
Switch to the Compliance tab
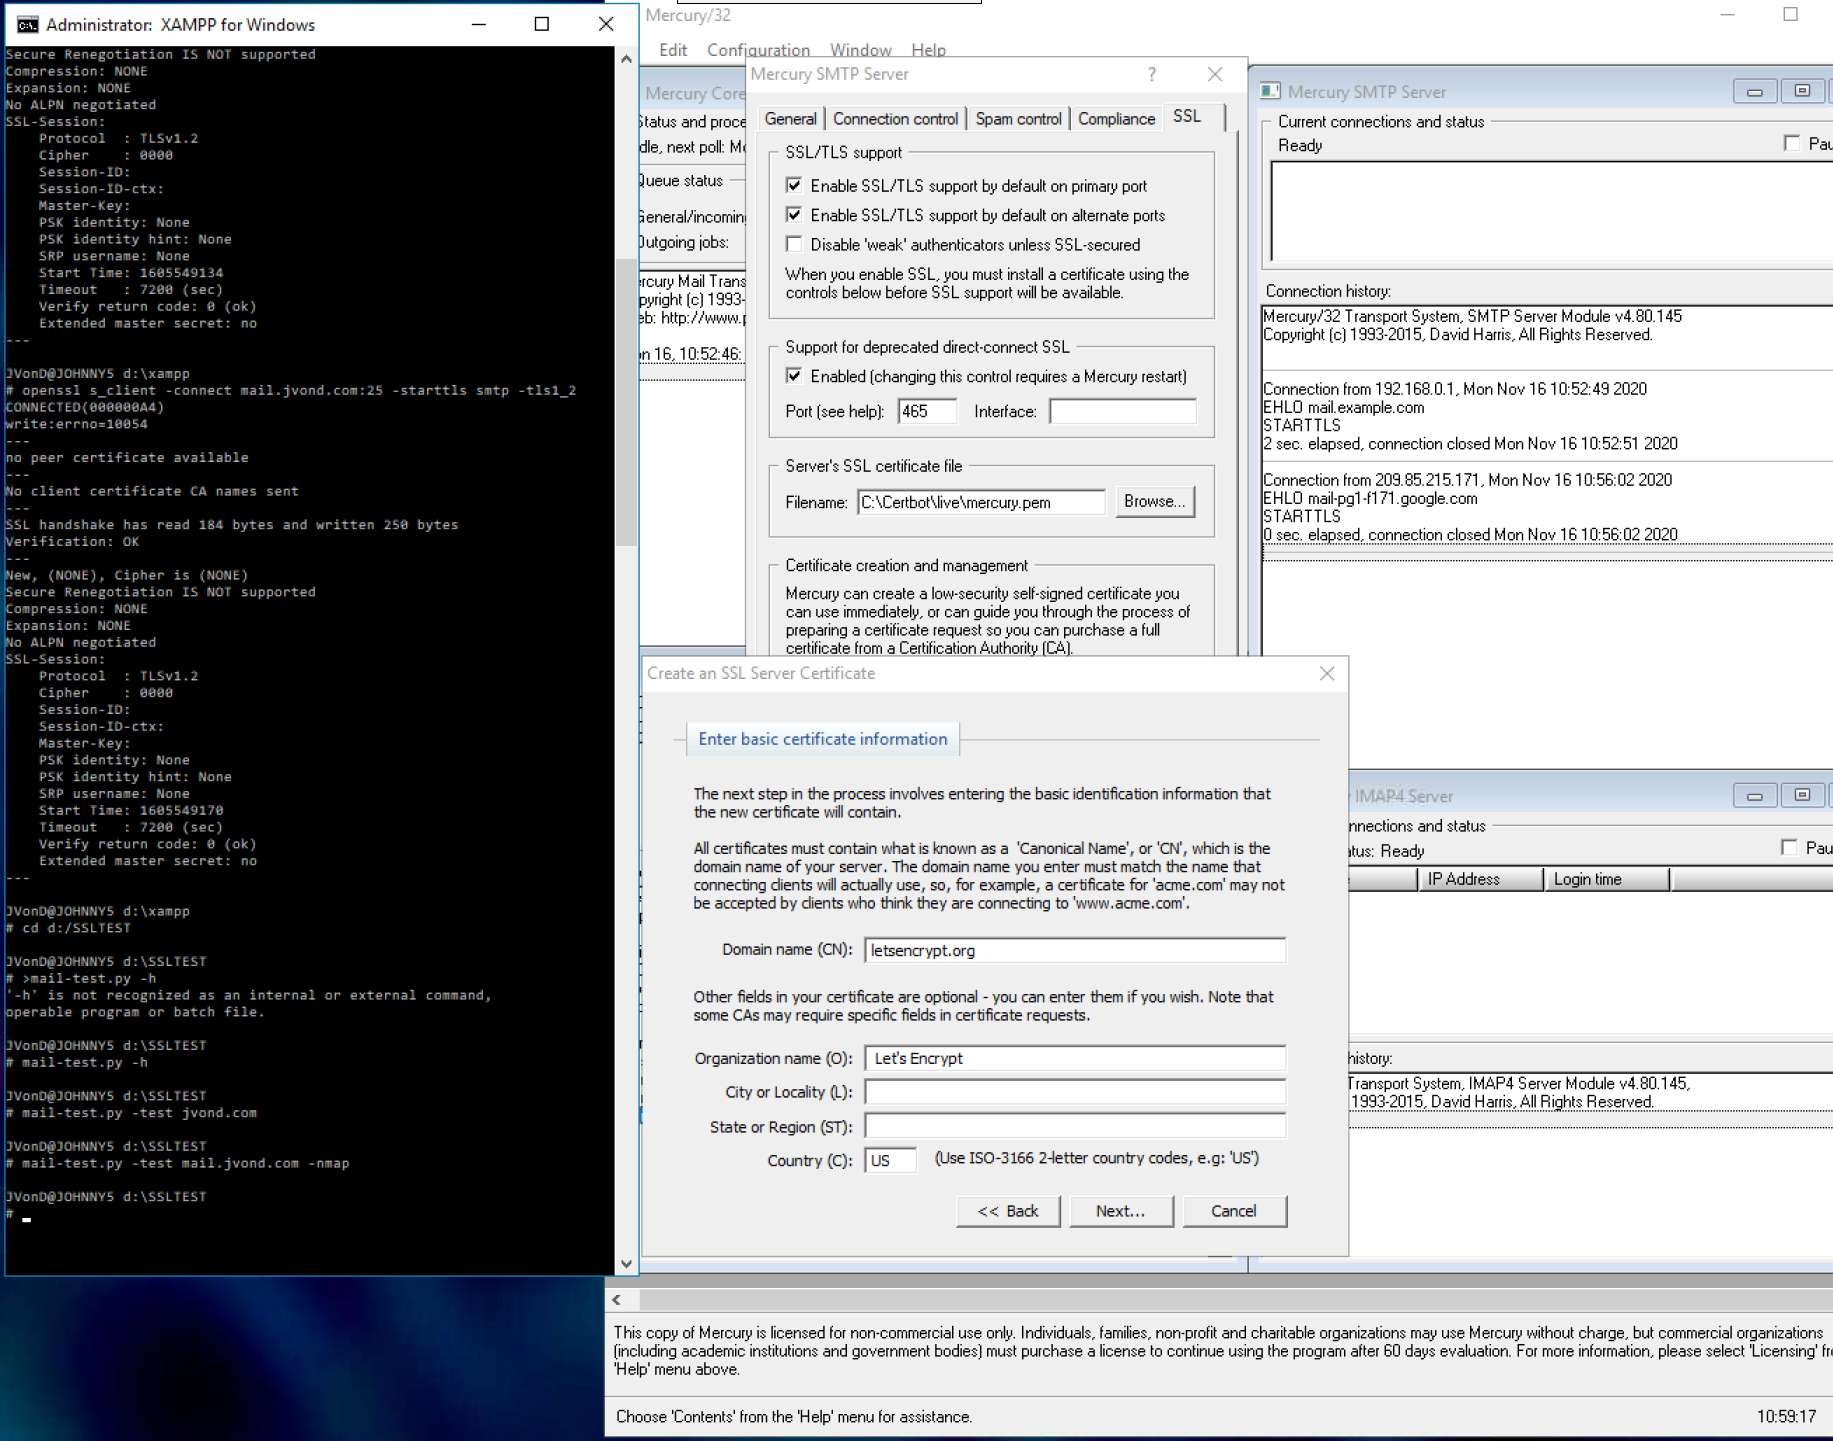click(x=1116, y=119)
